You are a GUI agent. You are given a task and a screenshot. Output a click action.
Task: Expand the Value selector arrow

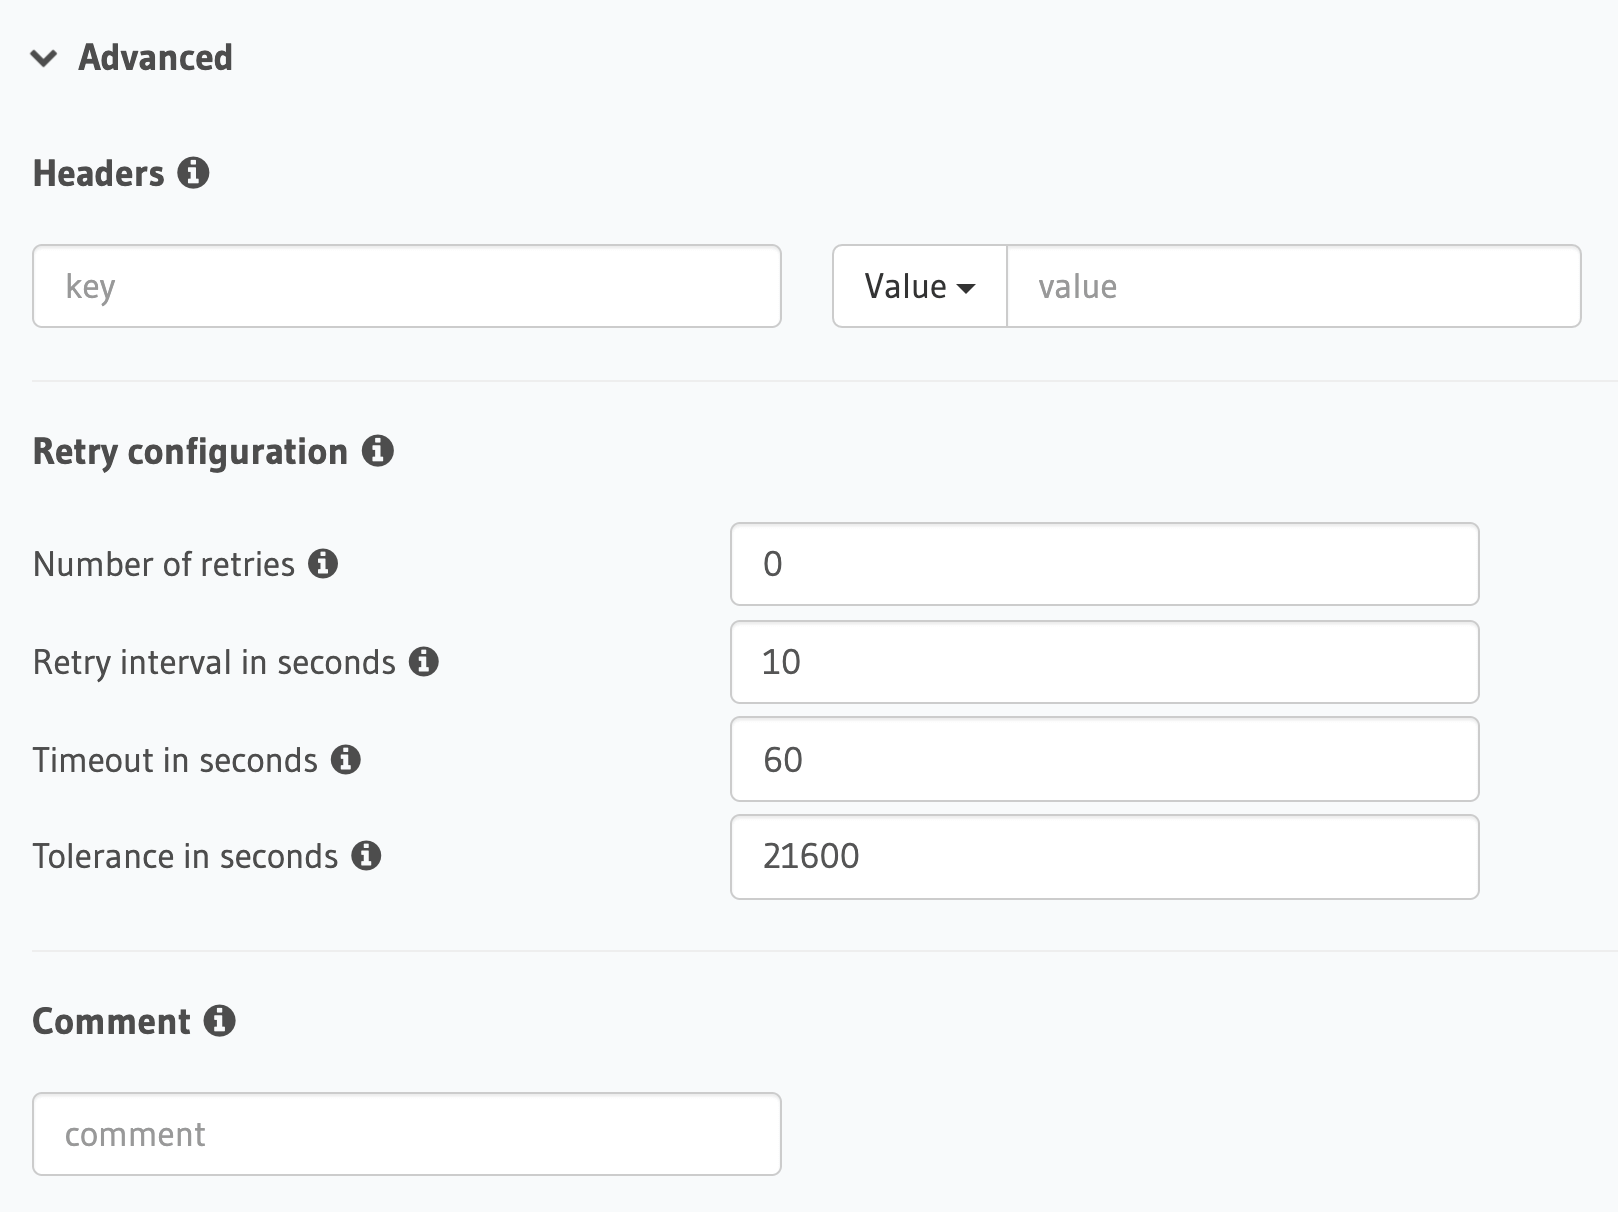[x=966, y=288]
